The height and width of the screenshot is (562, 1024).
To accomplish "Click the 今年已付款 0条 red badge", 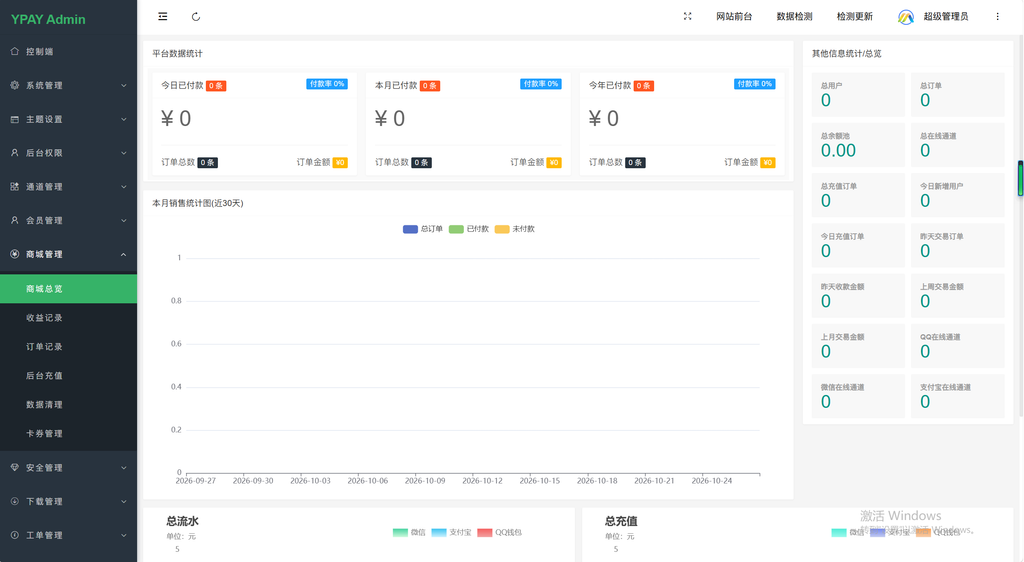I will pyautogui.click(x=644, y=86).
